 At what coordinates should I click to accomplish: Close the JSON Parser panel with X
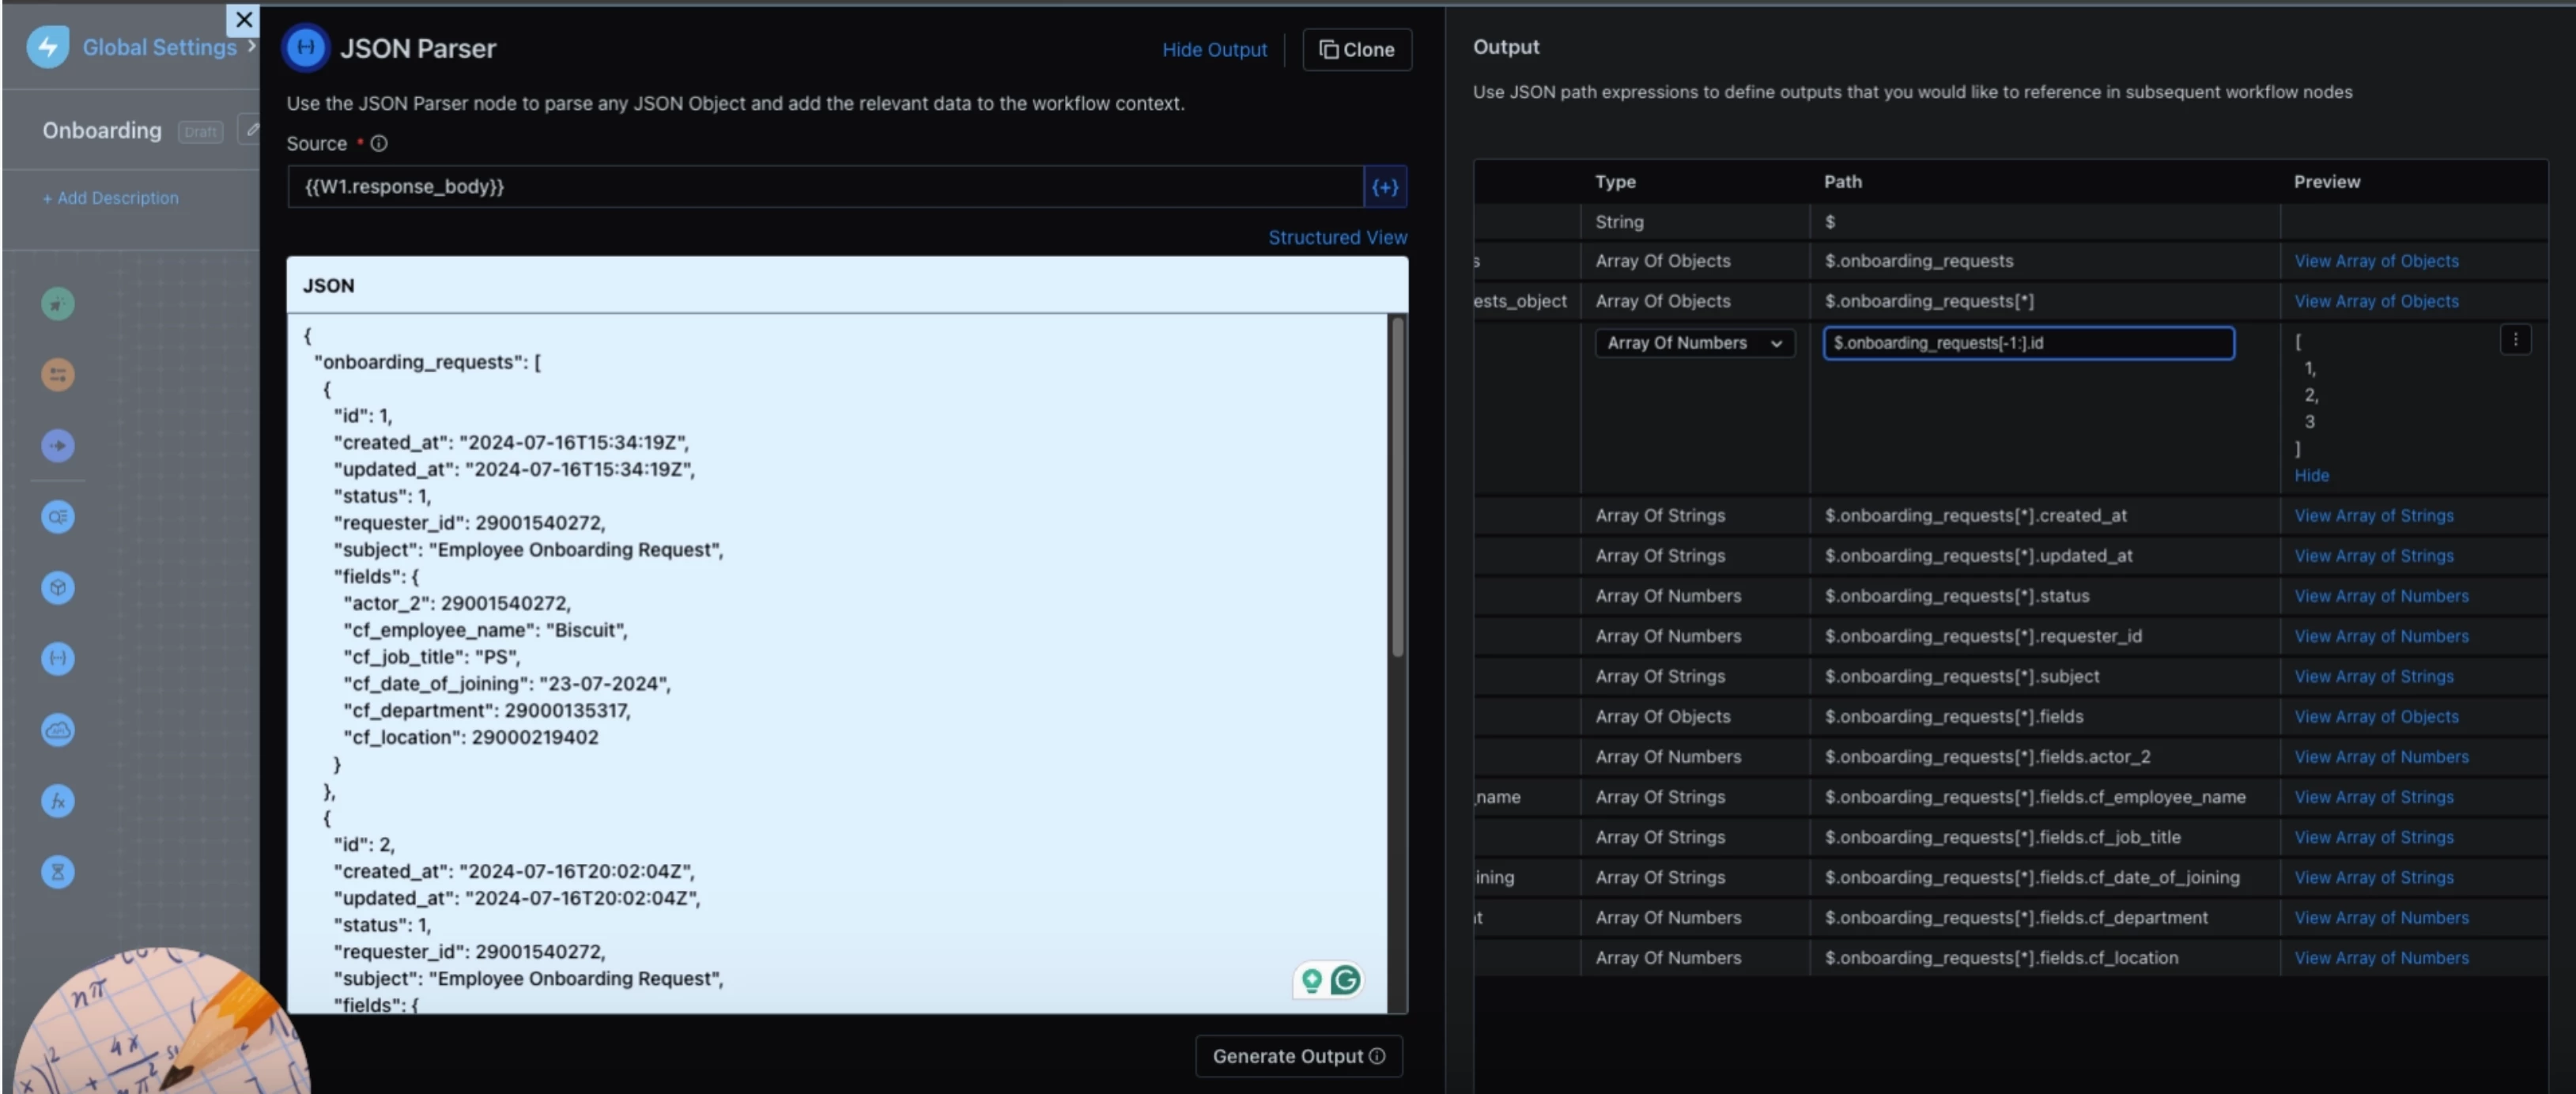tap(243, 19)
